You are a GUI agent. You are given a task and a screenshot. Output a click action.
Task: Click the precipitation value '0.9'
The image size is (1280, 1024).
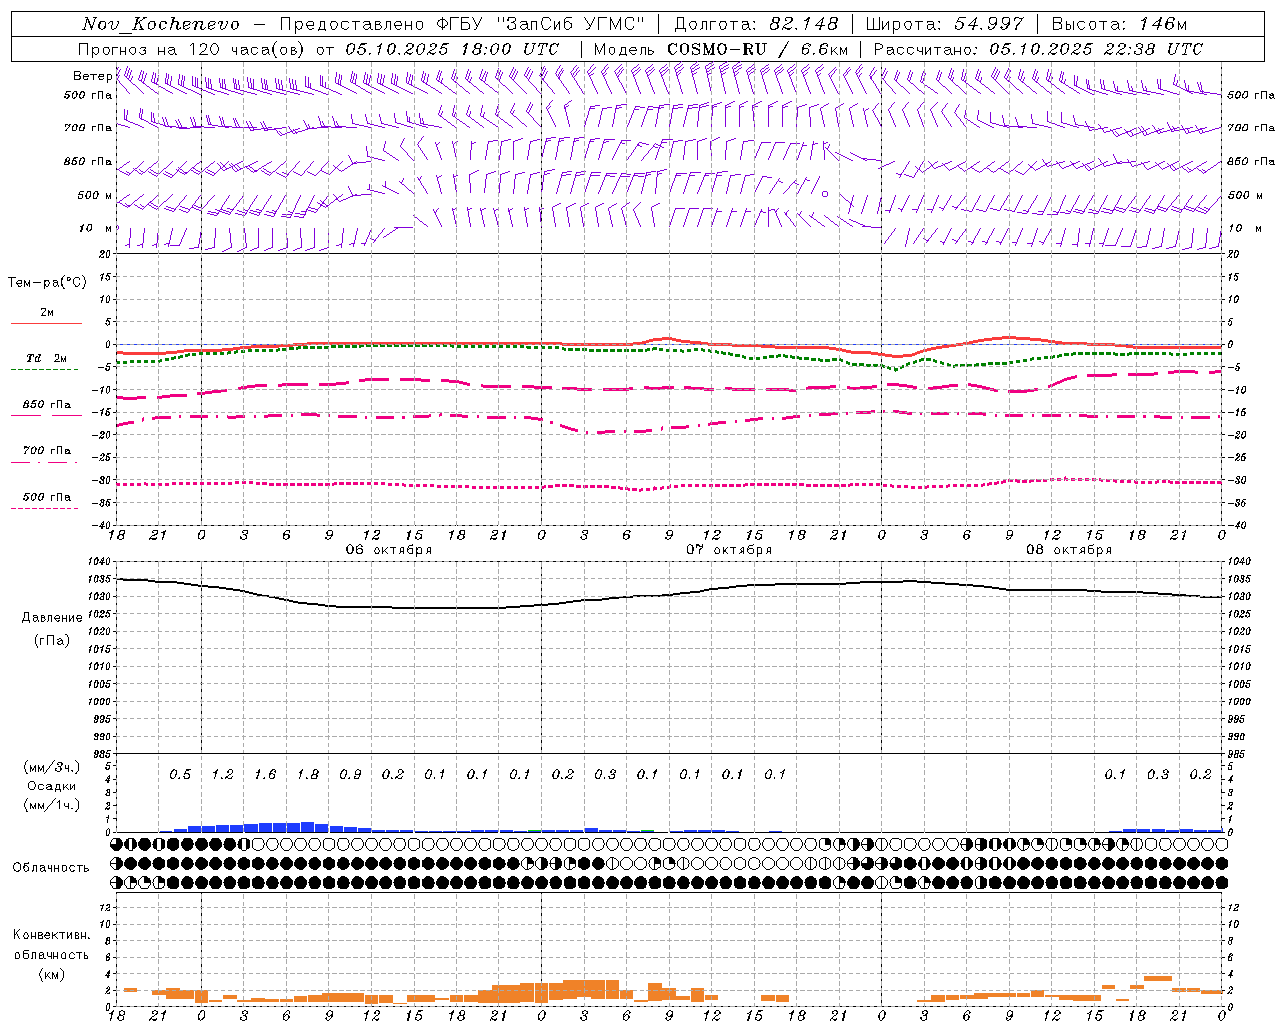[350, 774]
